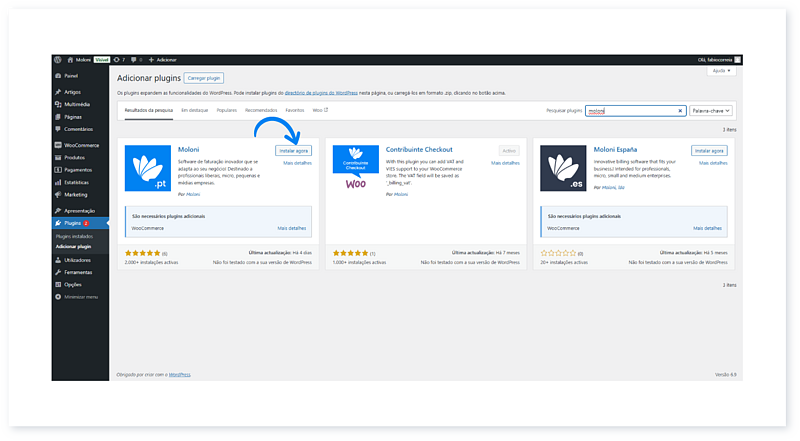Click the WordPress logo in admin bar
The width and height of the screenshot is (800, 441).
click(58, 60)
